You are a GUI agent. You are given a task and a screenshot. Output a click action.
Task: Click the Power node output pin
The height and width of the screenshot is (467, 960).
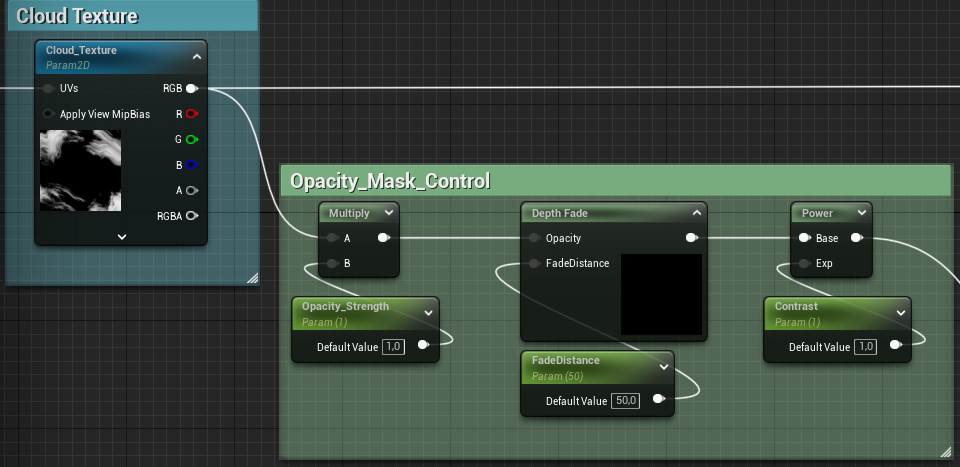pyautogui.click(x=857, y=237)
